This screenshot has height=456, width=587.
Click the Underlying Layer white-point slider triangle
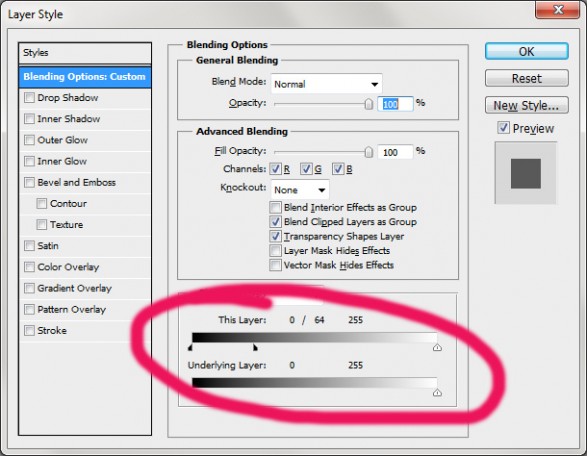(437, 393)
